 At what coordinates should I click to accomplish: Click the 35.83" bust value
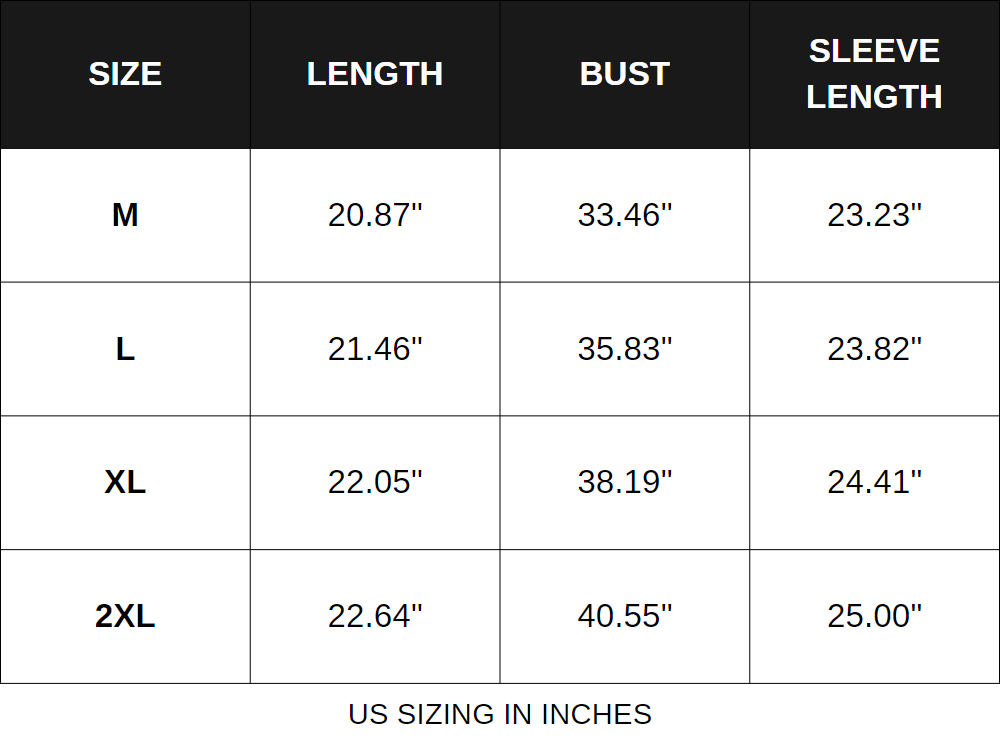[x=625, y=349]
